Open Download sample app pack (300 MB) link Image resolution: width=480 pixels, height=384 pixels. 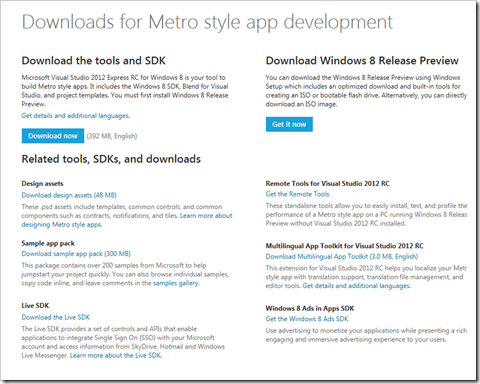pos(76,254)
